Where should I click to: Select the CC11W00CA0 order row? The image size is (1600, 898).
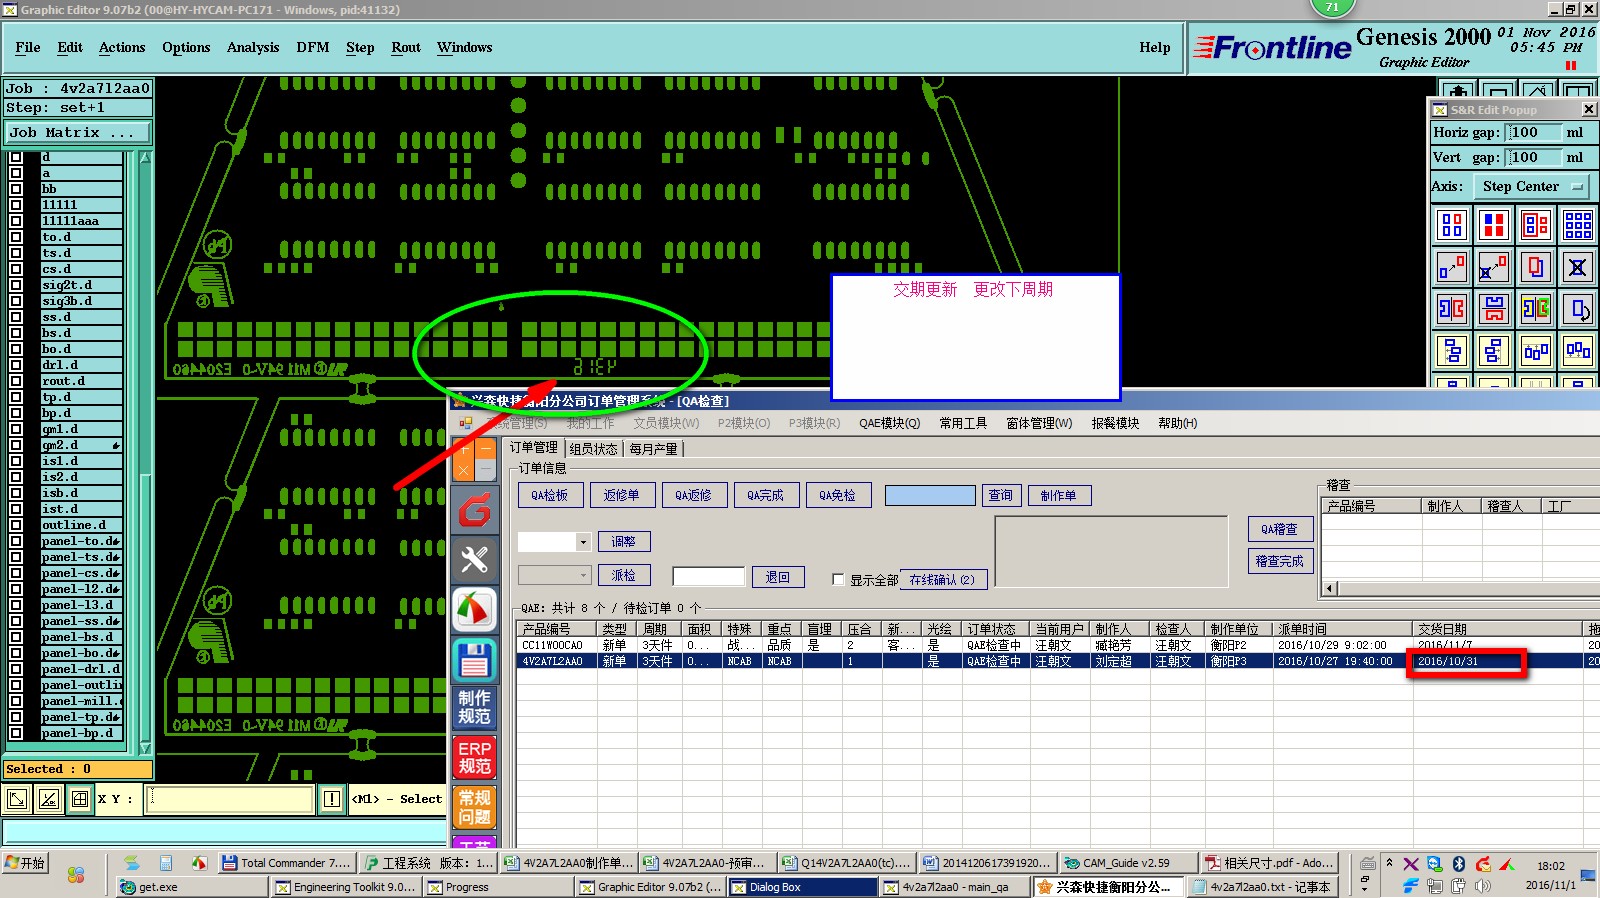[1057, 645]
